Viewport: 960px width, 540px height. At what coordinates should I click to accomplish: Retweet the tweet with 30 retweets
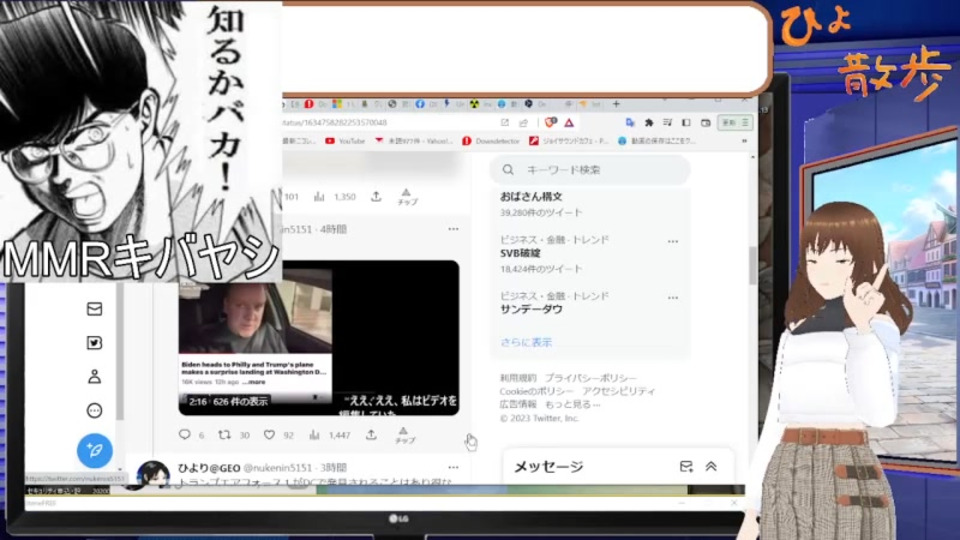[x=224, y=434]
